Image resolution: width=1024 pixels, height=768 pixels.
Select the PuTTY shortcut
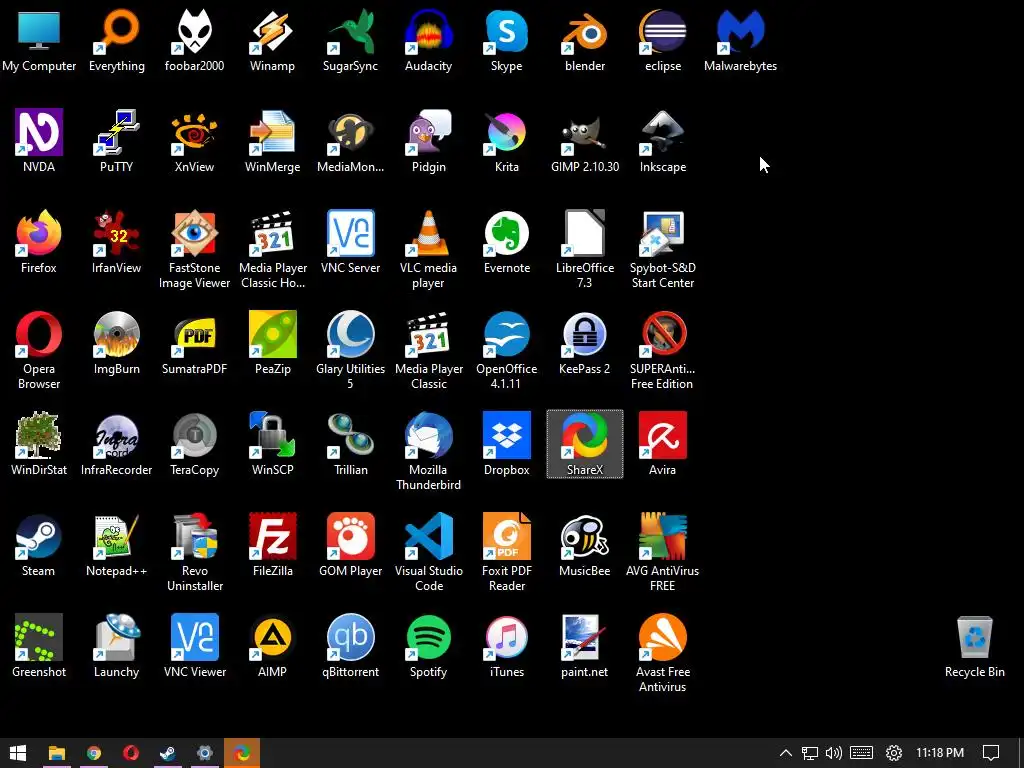click(x=116, y=141)
